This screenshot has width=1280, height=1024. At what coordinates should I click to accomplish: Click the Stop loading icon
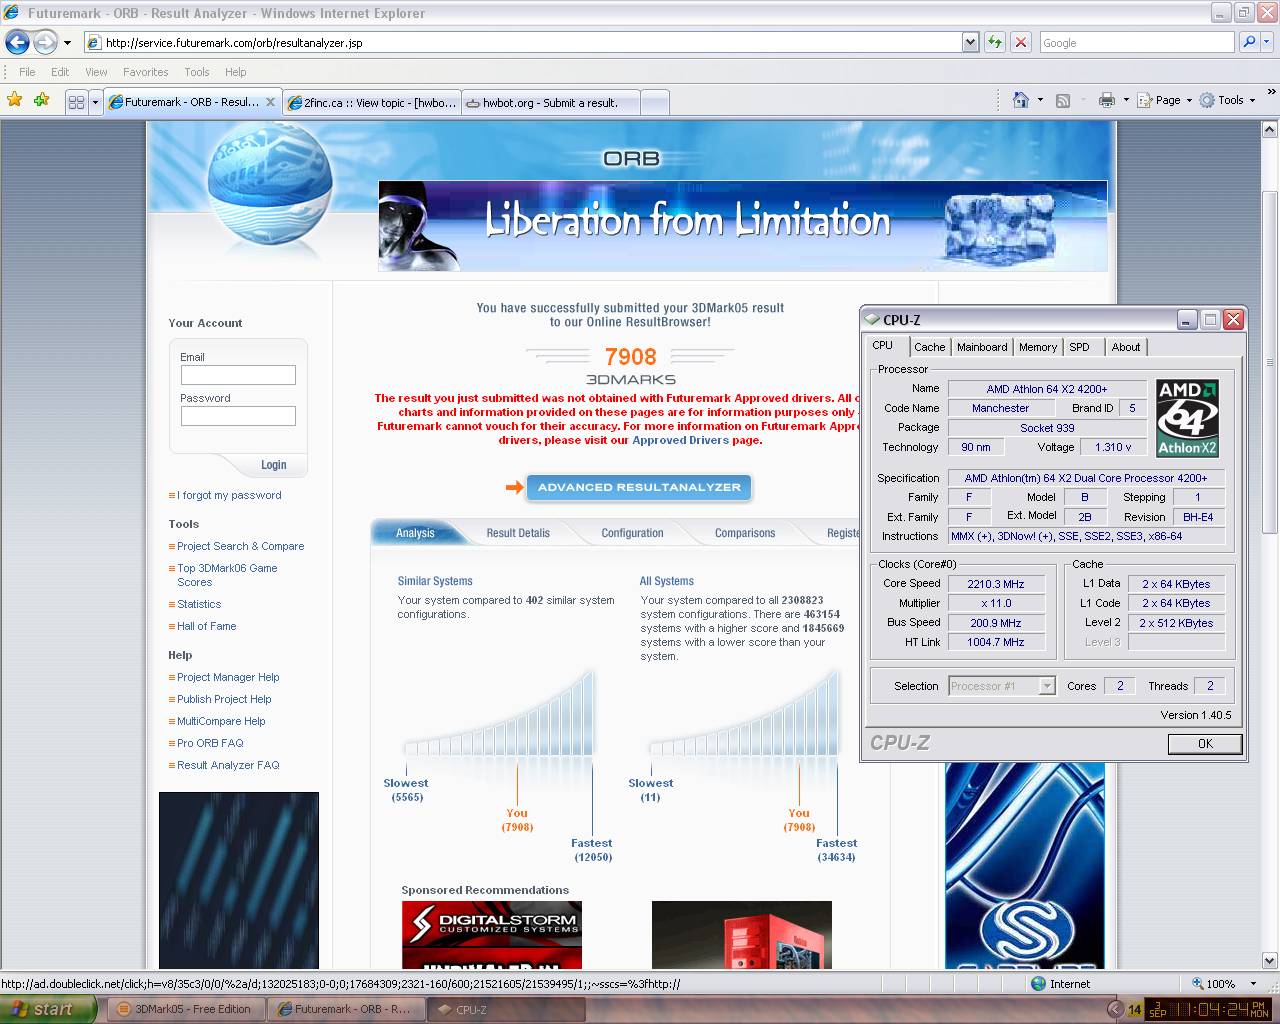(1020, 42)
